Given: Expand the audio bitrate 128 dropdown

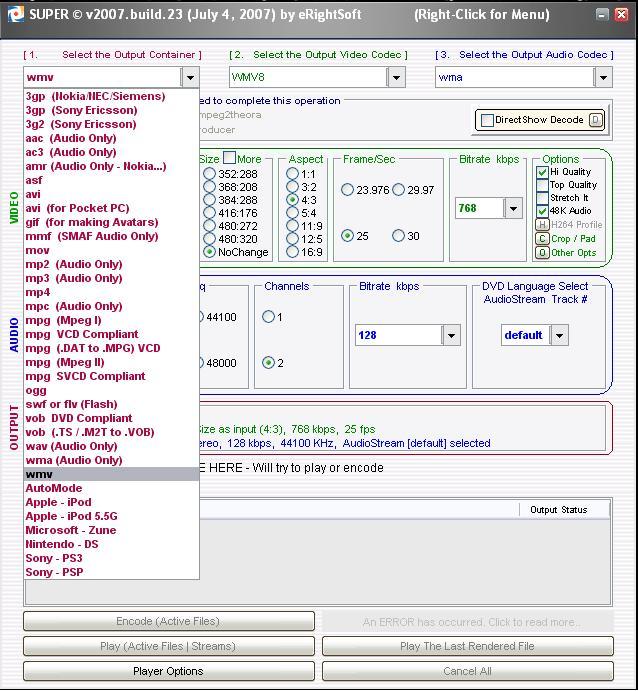Looking at the screenshot, I should [x=451, y=335].
